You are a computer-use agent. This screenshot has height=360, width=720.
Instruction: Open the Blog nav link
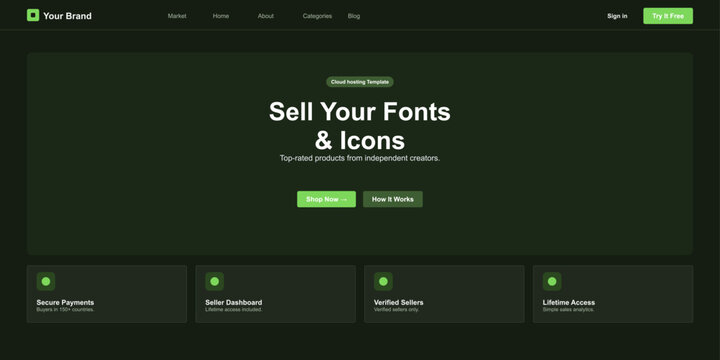pyautogui.click(x=354, y=16)
